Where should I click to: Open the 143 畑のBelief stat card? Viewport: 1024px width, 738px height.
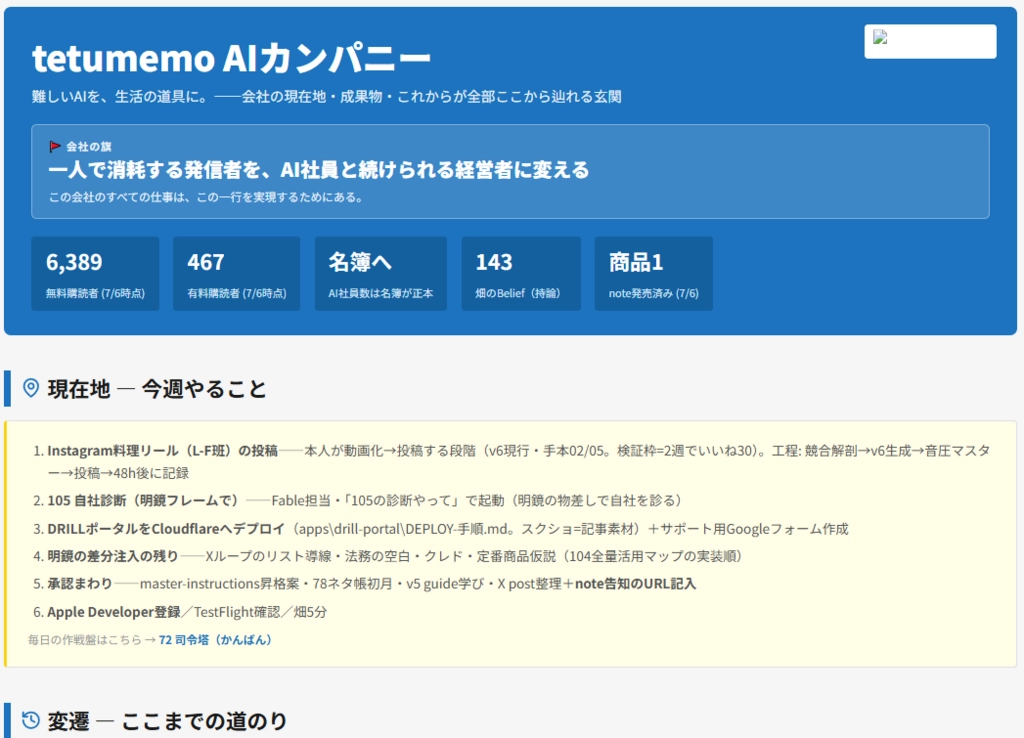(521, 274)
